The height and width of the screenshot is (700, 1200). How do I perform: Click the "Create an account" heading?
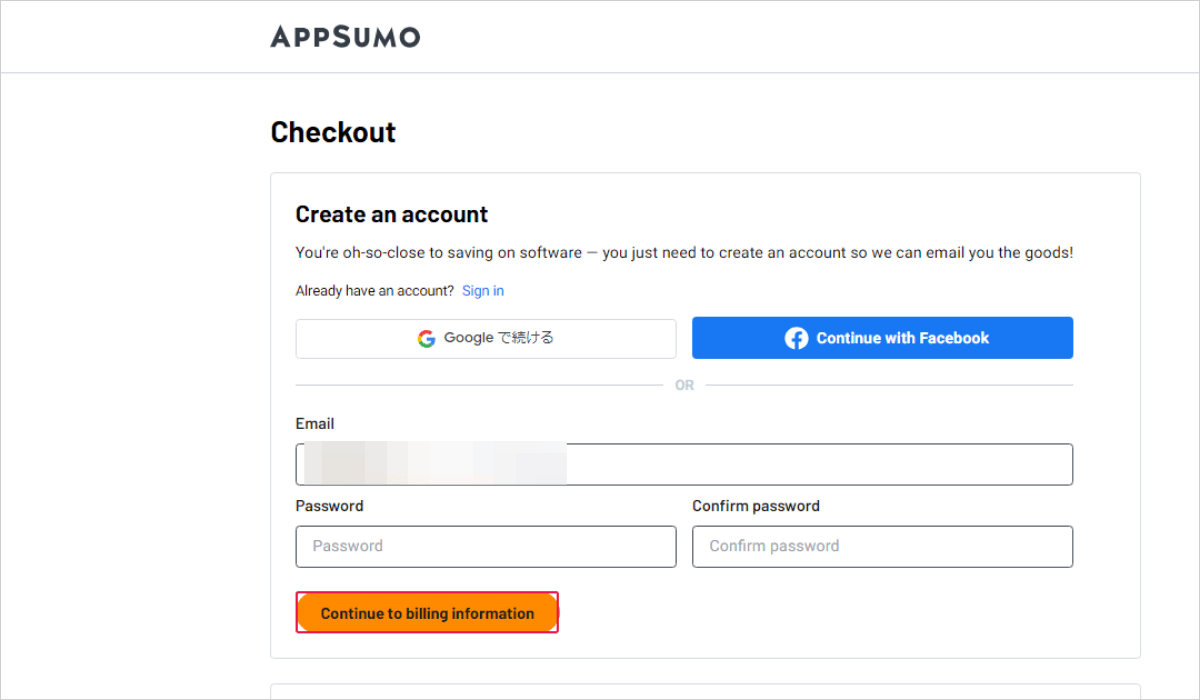[x=391, y=214]
